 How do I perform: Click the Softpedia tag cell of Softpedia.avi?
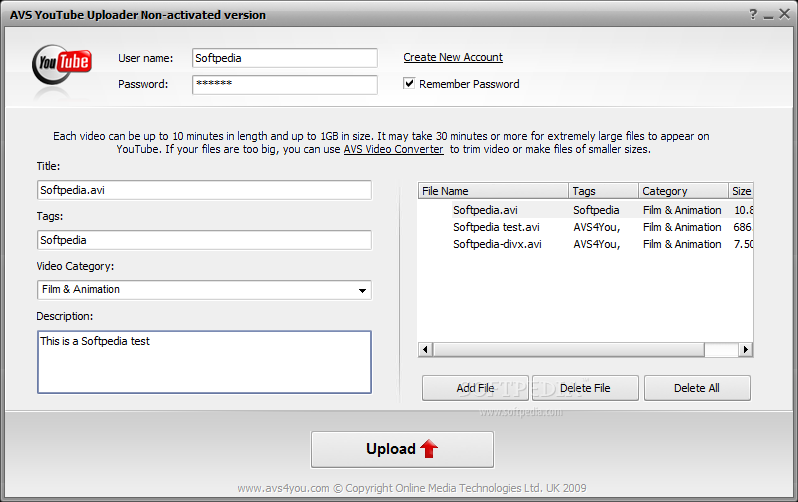click(x=596, y=210)
